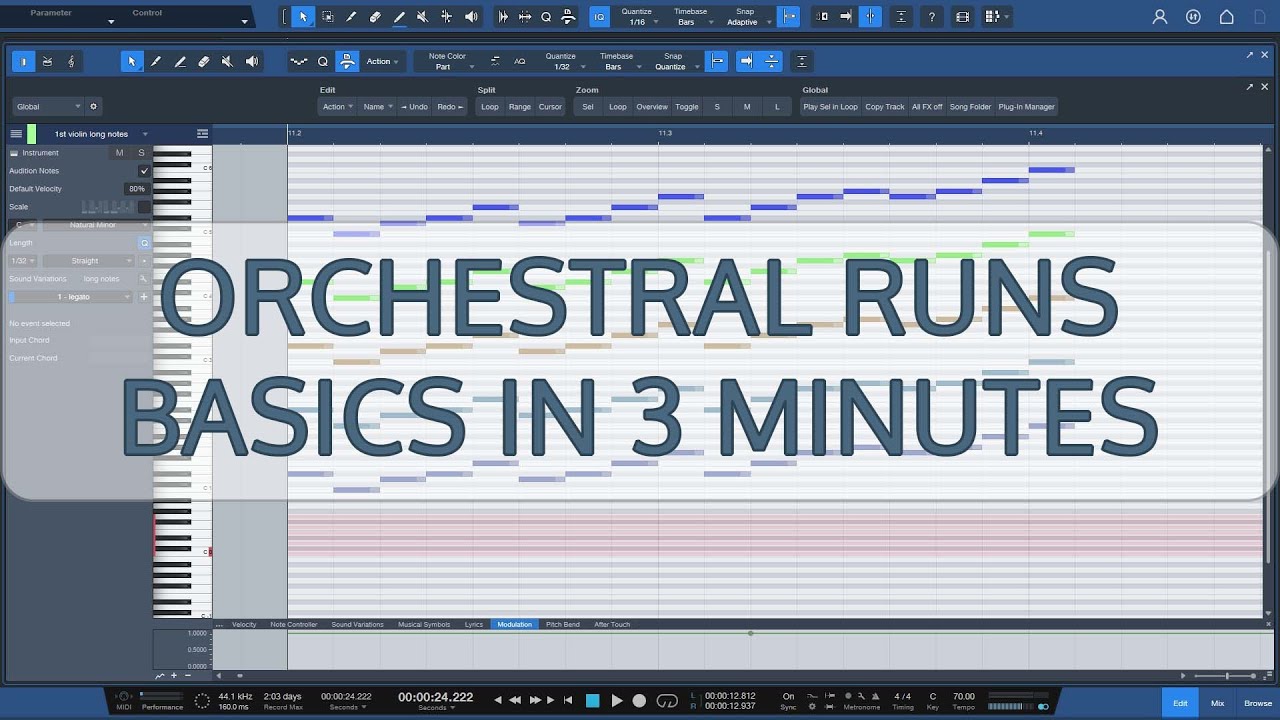
Task: Select the Arrow tool in main toolbar
Action: point(304,17)
